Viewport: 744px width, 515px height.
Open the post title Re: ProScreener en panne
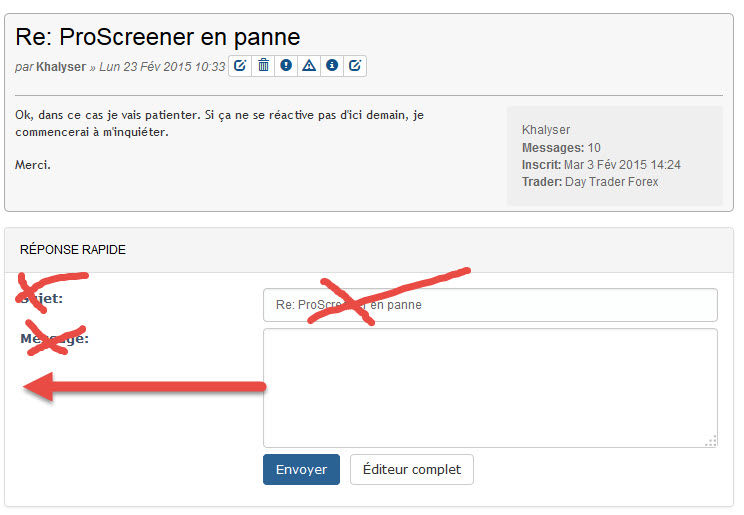(x=158, y=37)
